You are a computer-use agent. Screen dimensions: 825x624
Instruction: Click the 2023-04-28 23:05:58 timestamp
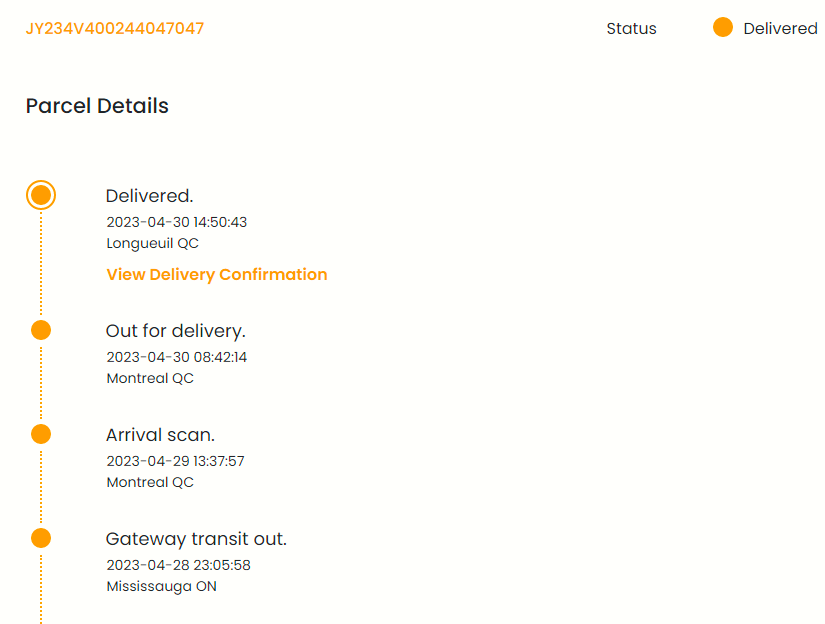tap(178, 565)
